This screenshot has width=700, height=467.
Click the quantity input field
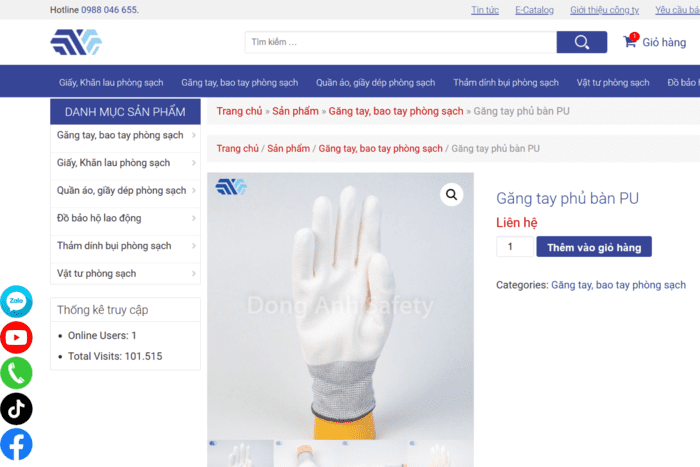tap(515, 246)
